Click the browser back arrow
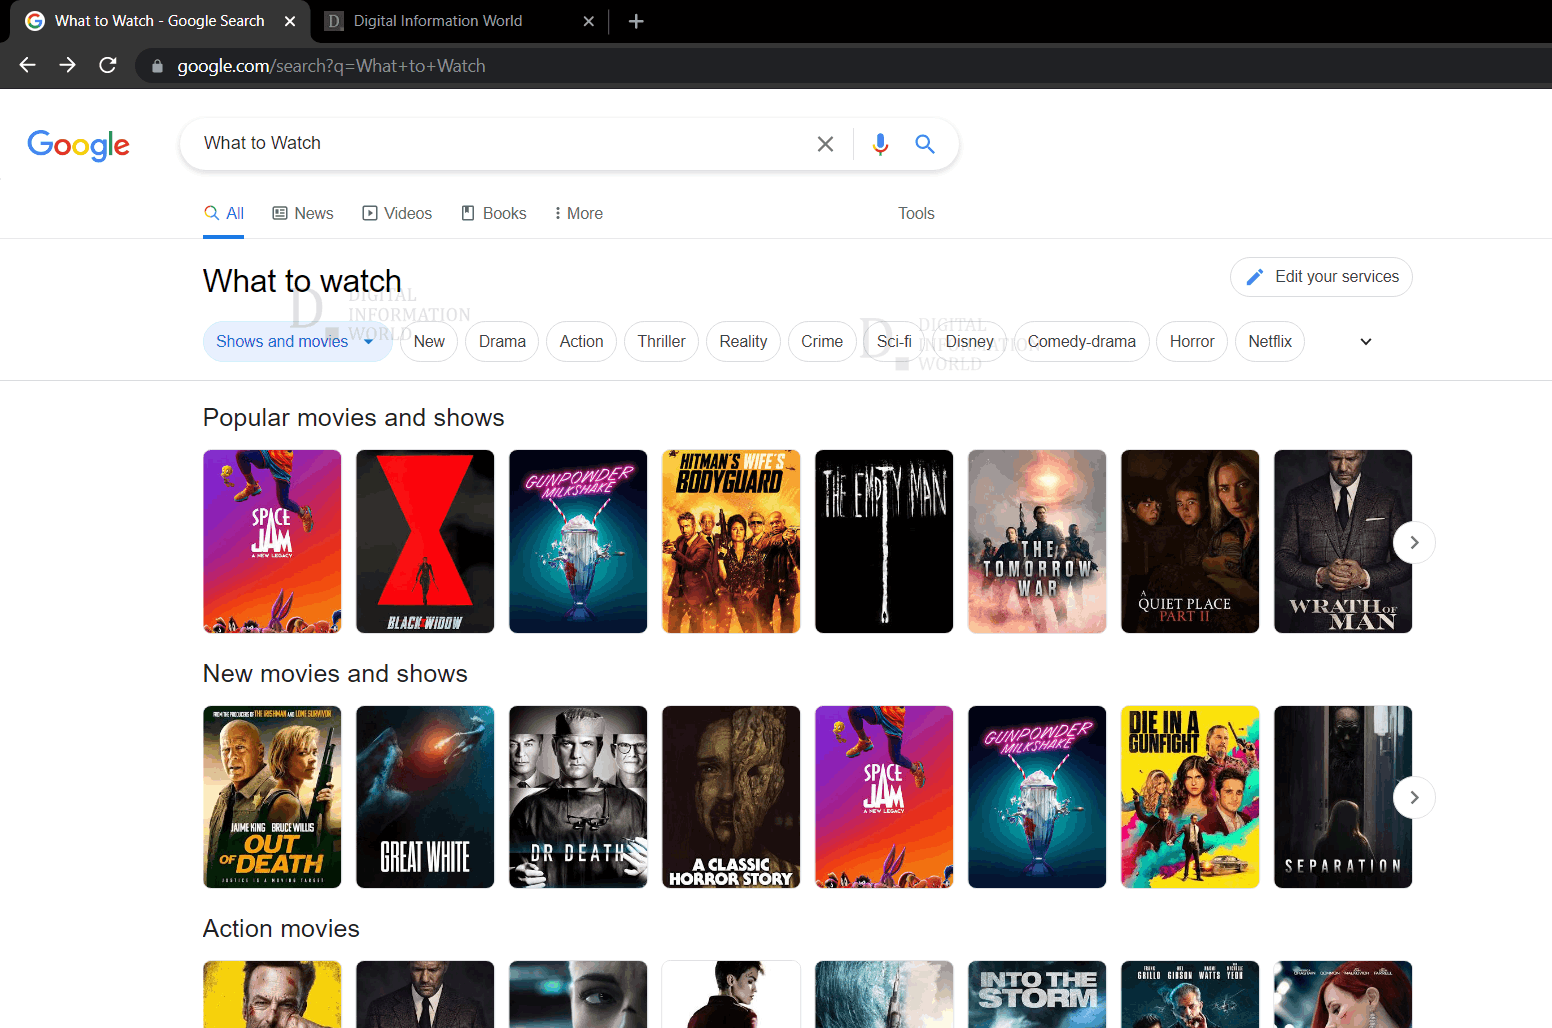 click(27, 65)
